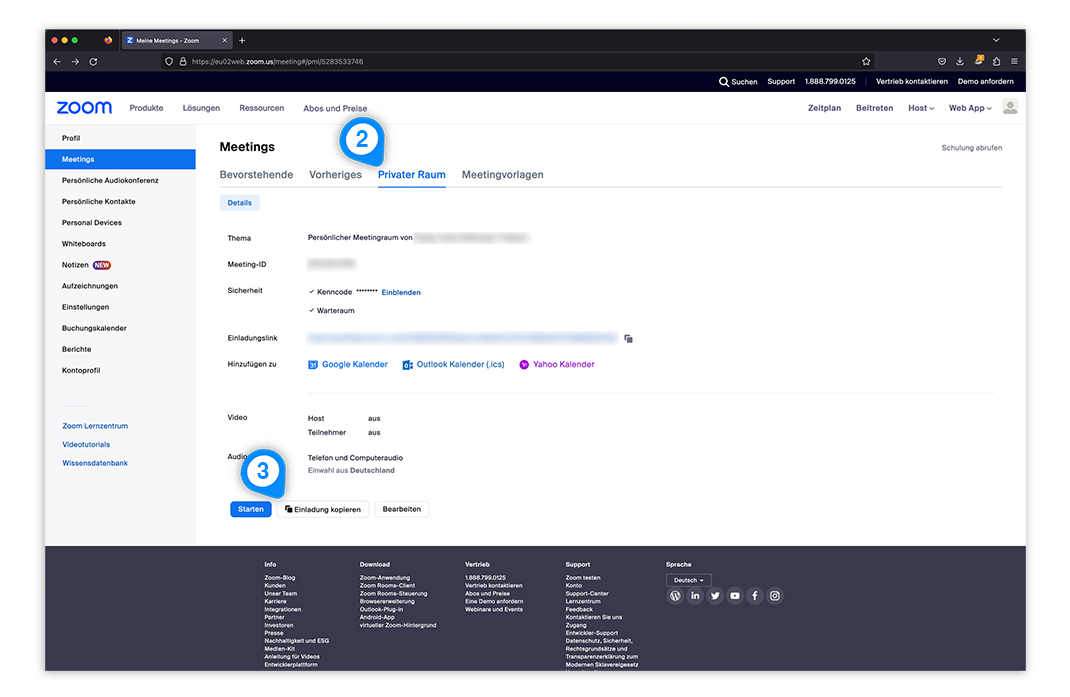Expand the Web App dropdown
Image resolution: width=1070 pixels, height=697 pixels.
(x=970, y=108)
